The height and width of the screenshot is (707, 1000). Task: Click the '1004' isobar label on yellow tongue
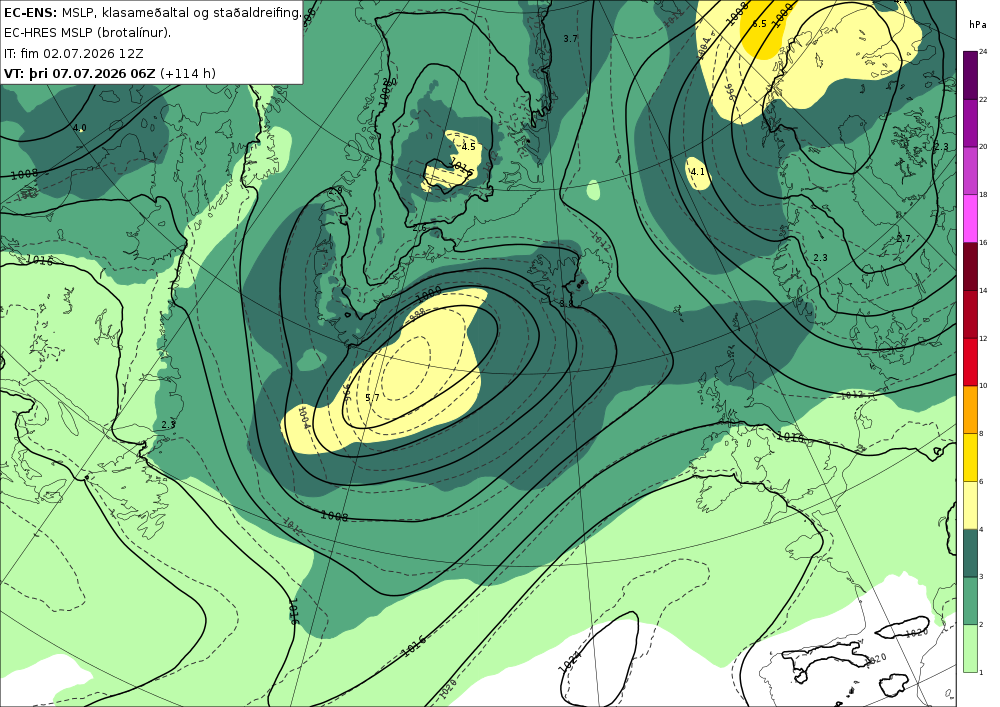303,418
